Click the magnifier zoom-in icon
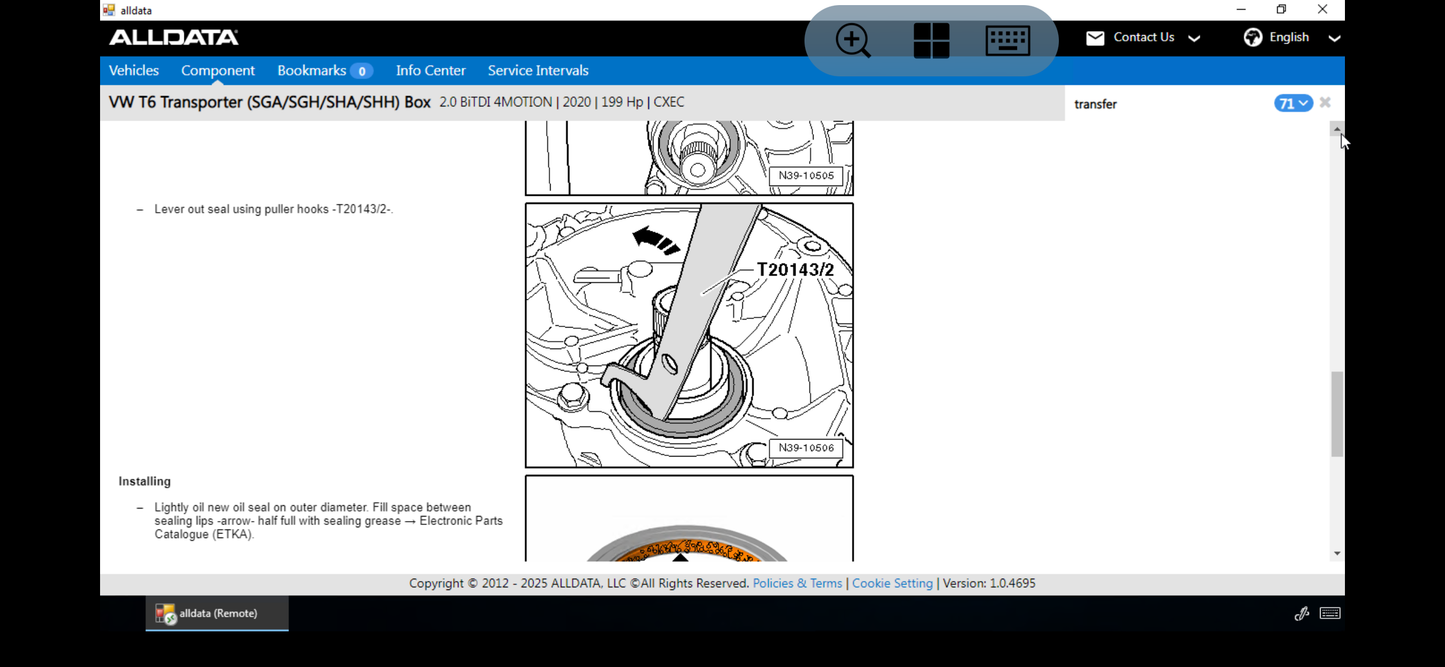Viewport: 1445px width, 667px height. pyautogui.click(x=853, y=41)
